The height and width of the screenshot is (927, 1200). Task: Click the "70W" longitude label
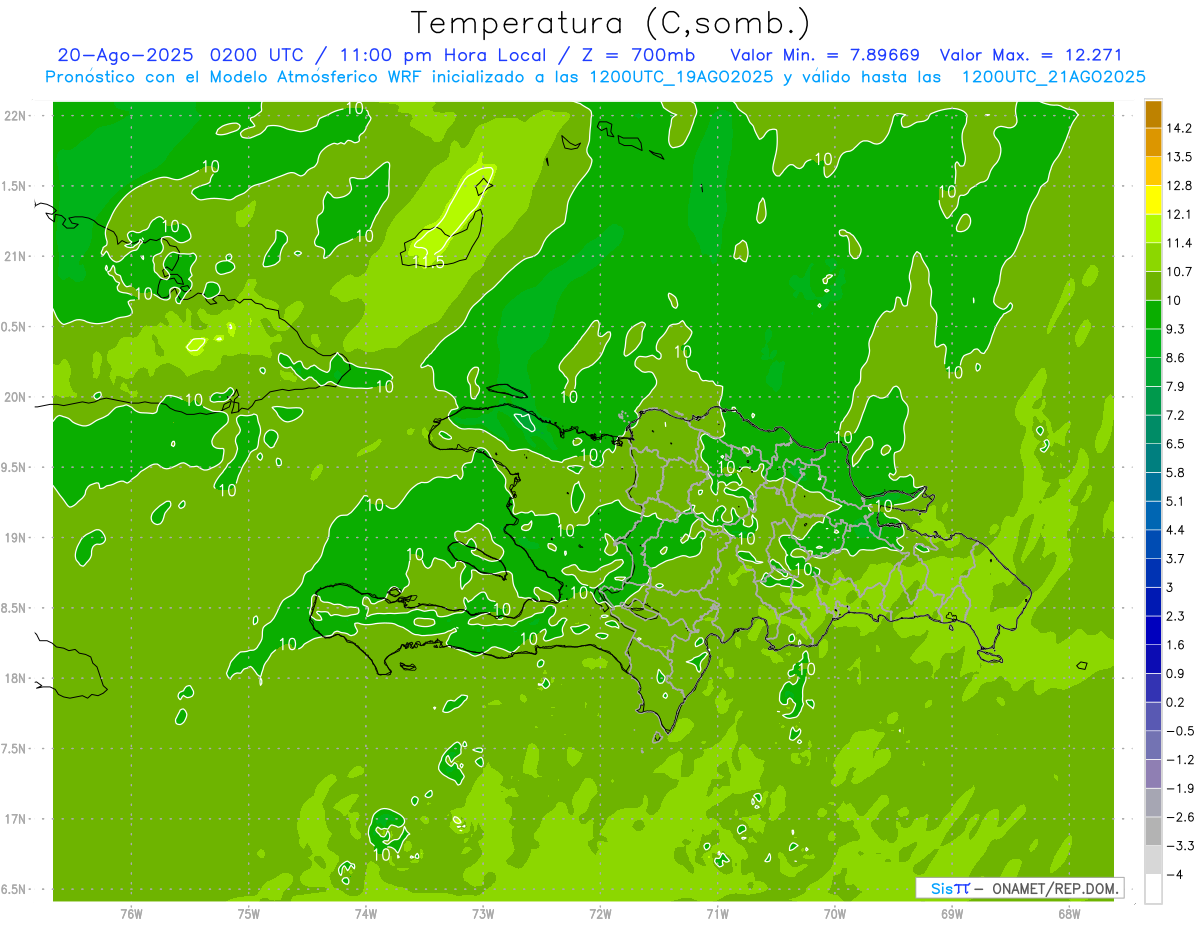[835, 913]
